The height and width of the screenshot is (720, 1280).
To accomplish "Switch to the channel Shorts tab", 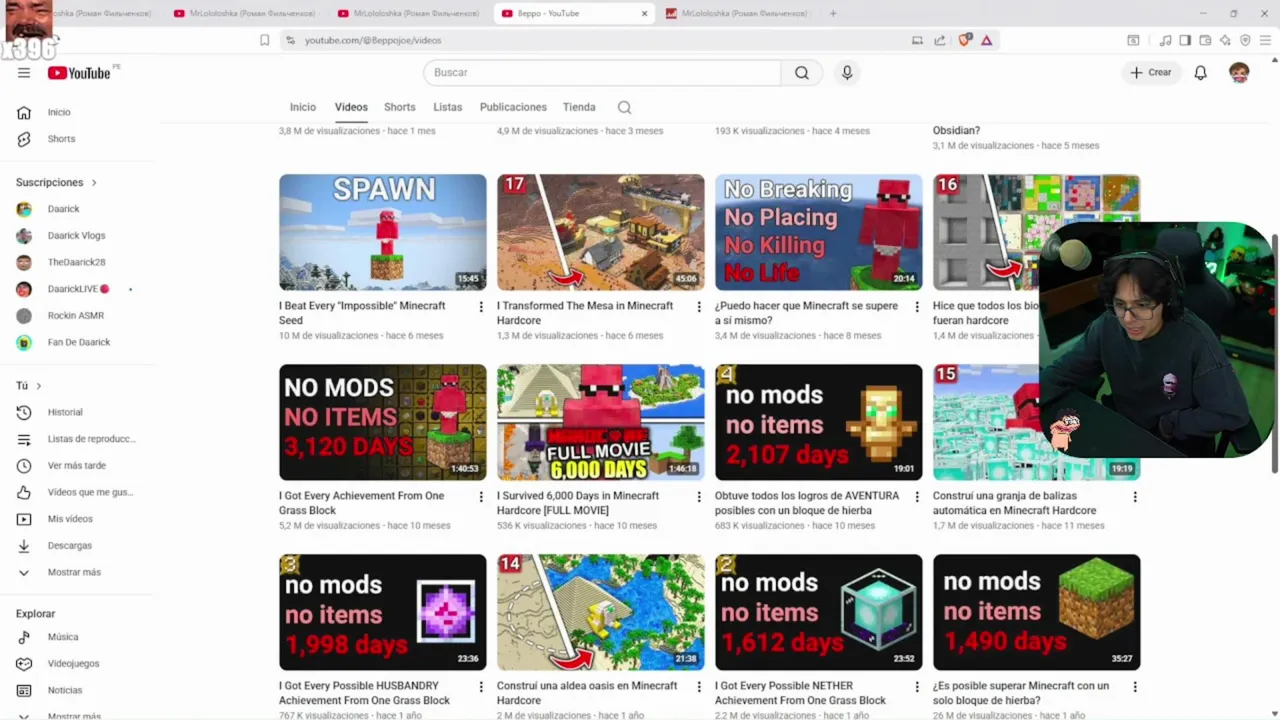I will pyautogui.click(x=399, y=107).
